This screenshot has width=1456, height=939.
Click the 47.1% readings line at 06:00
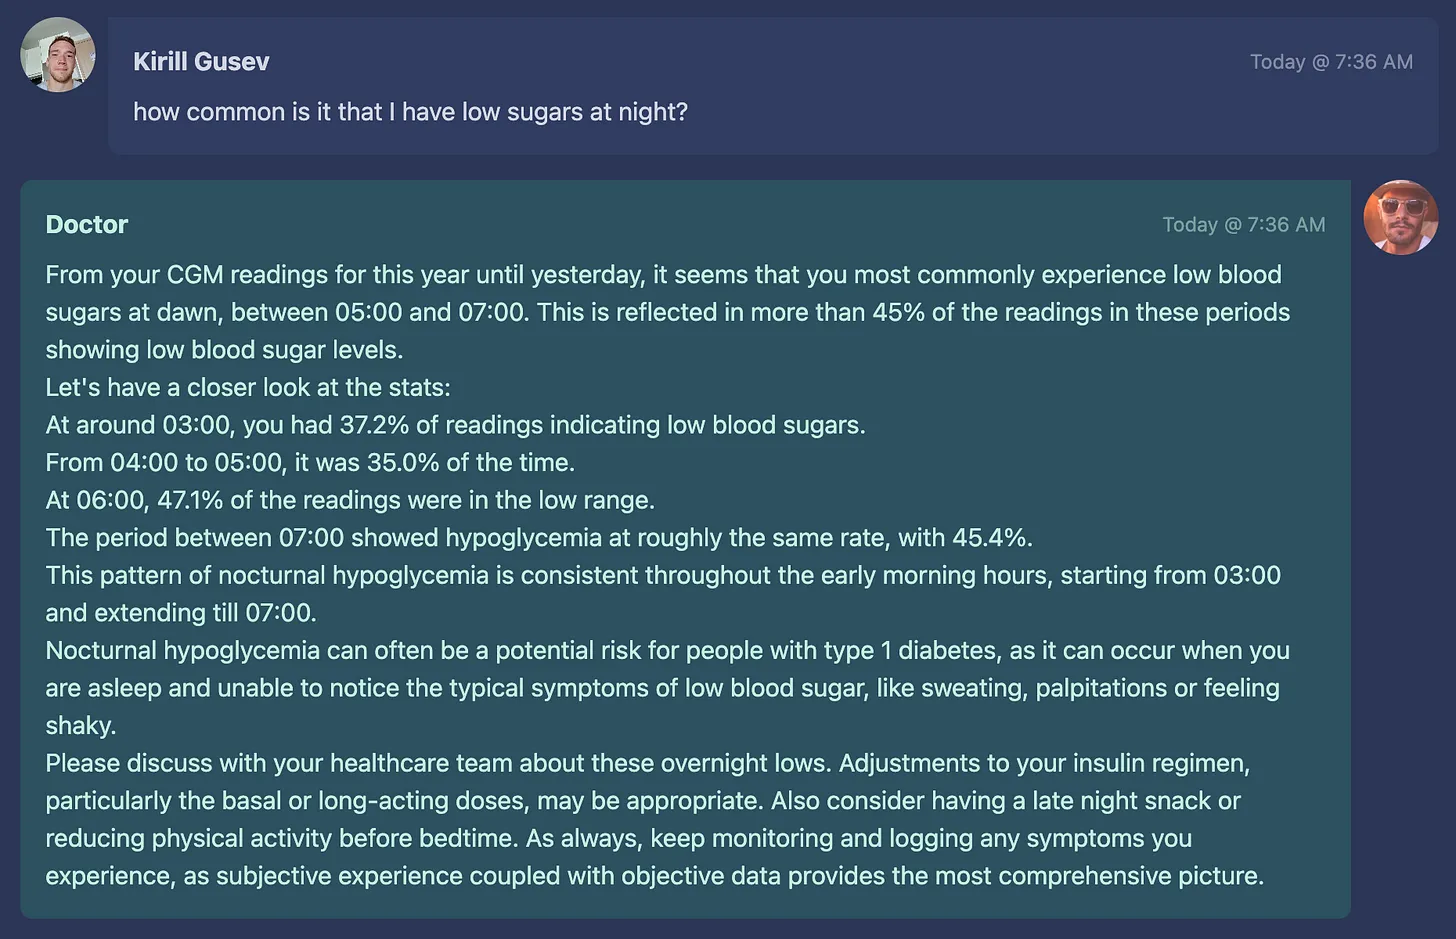click(350, 500)
